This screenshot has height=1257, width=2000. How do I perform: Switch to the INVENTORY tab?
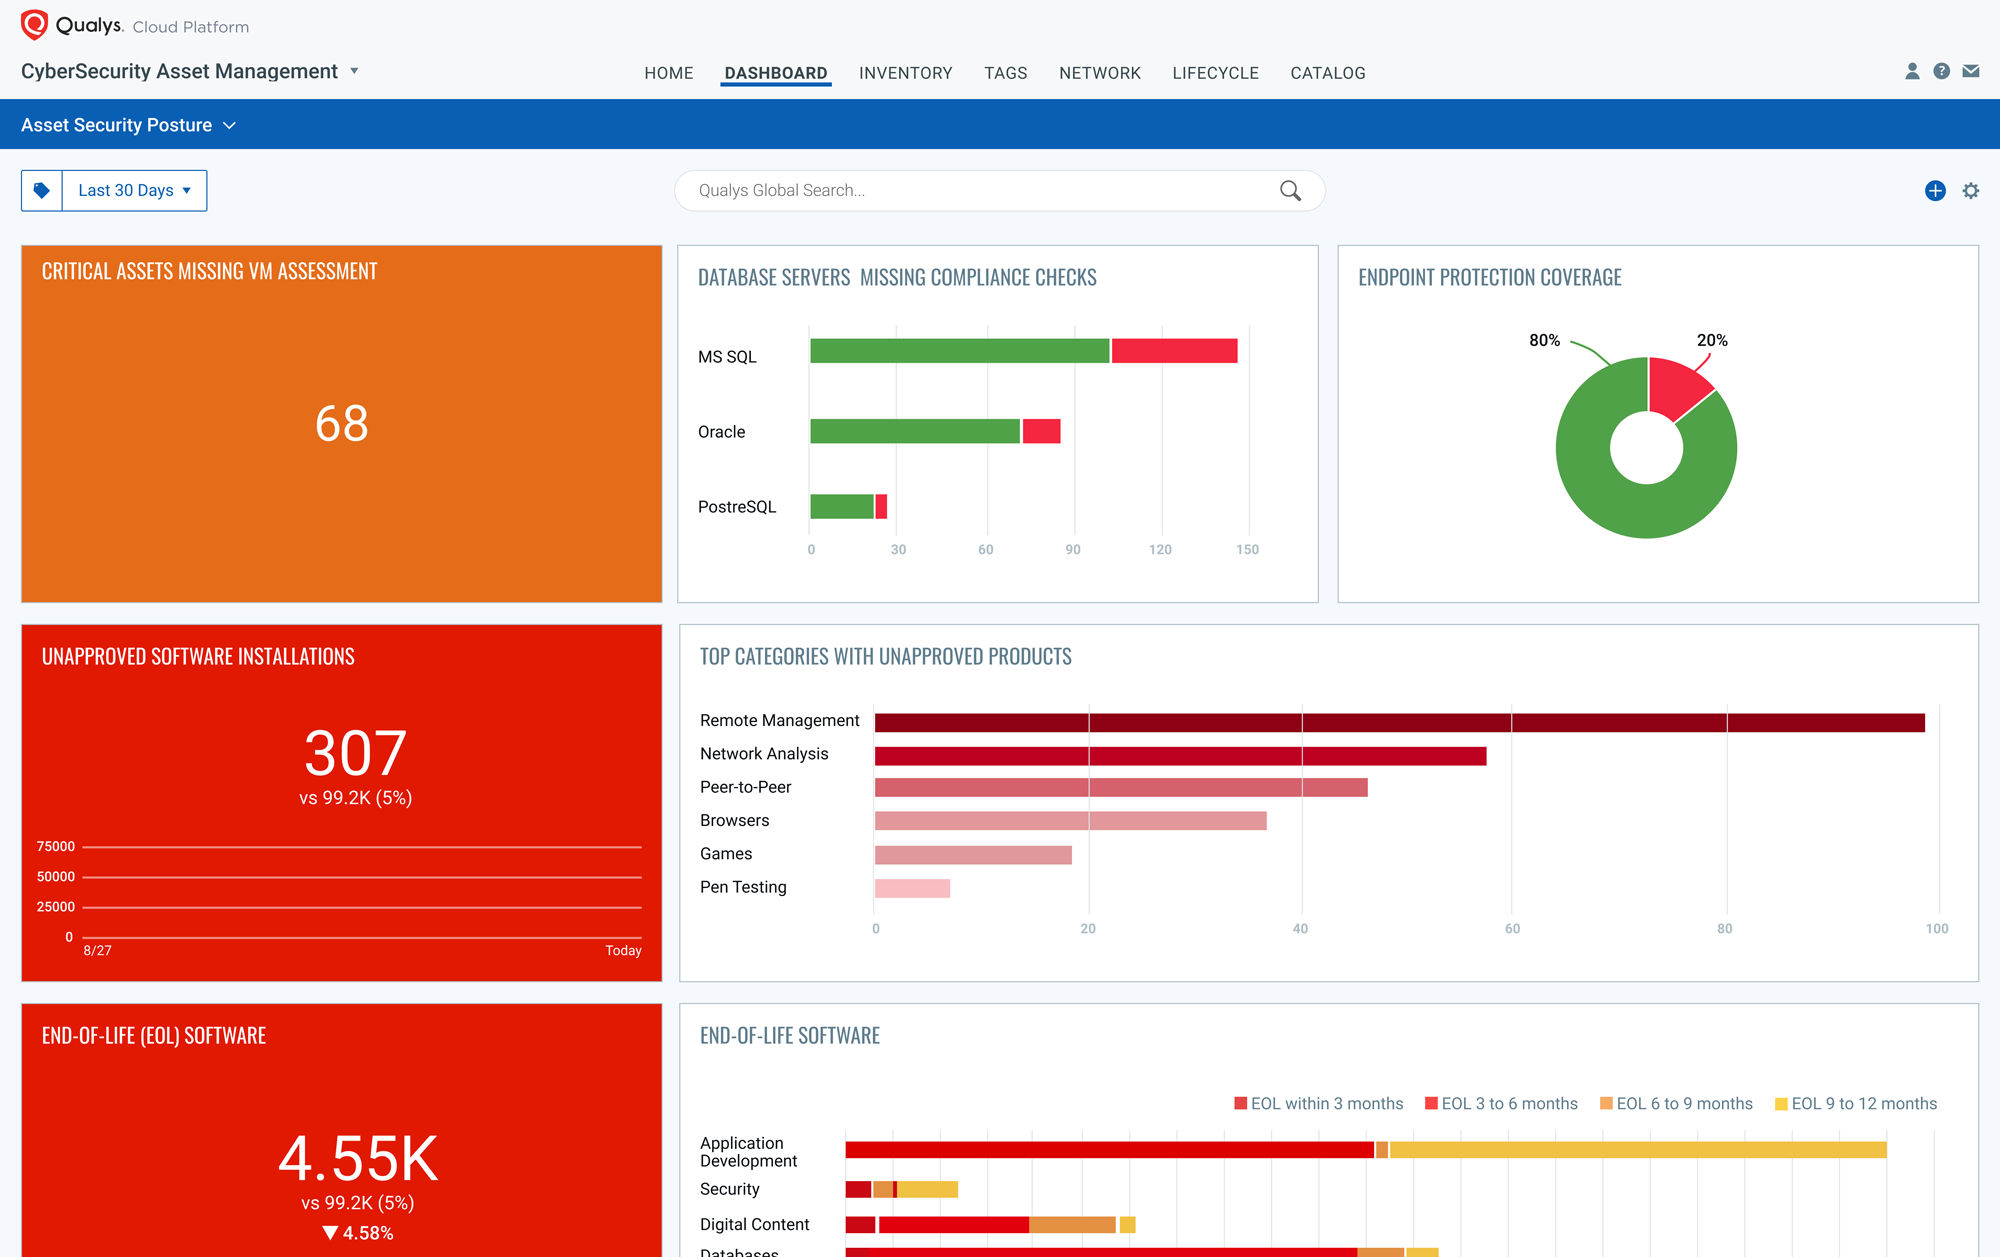tap(905, 72)
